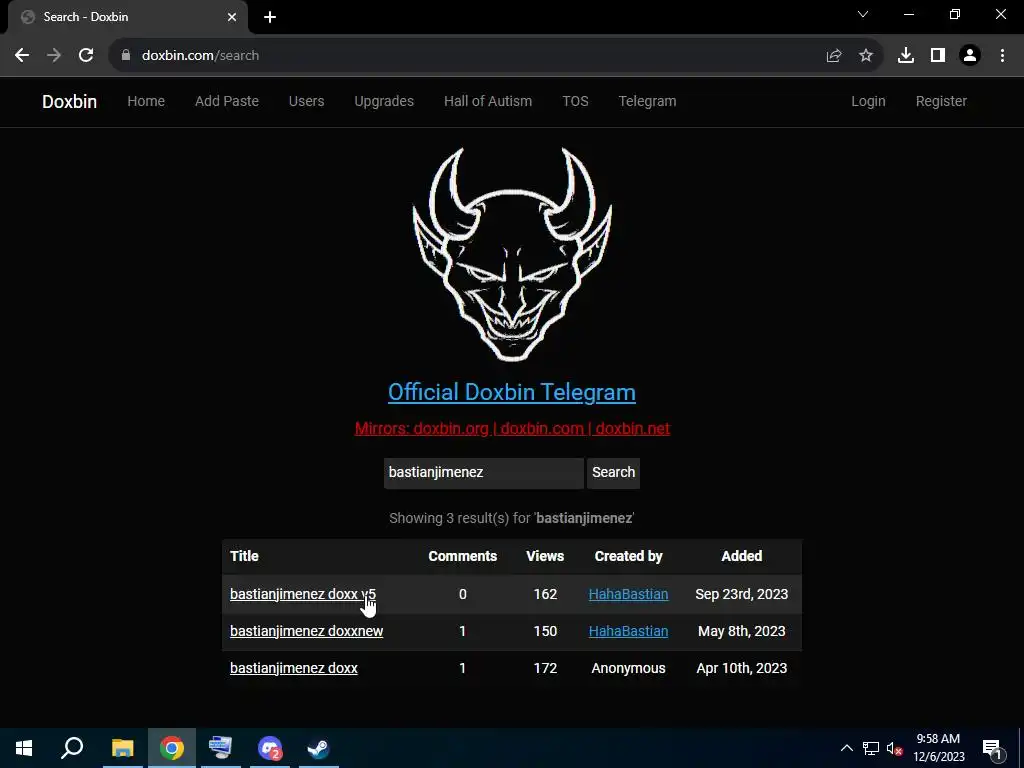The image size is (1024, 768).
Task: Click the Search button
Action: 613,473
